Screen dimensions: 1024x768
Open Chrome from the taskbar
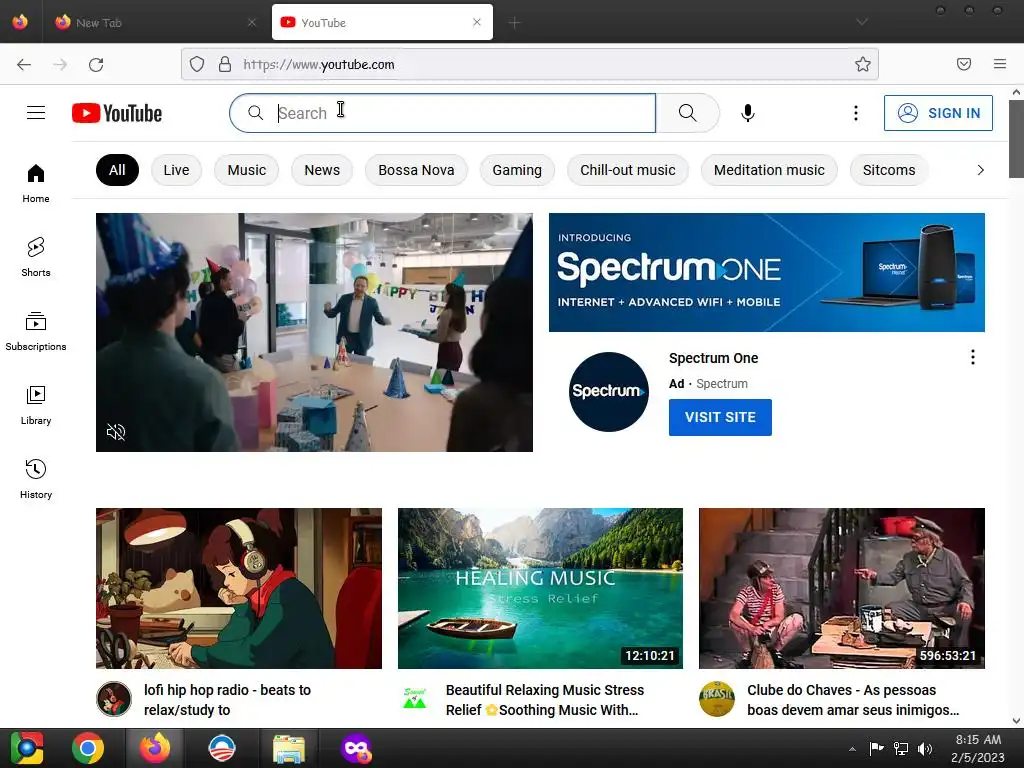[88, 748]
